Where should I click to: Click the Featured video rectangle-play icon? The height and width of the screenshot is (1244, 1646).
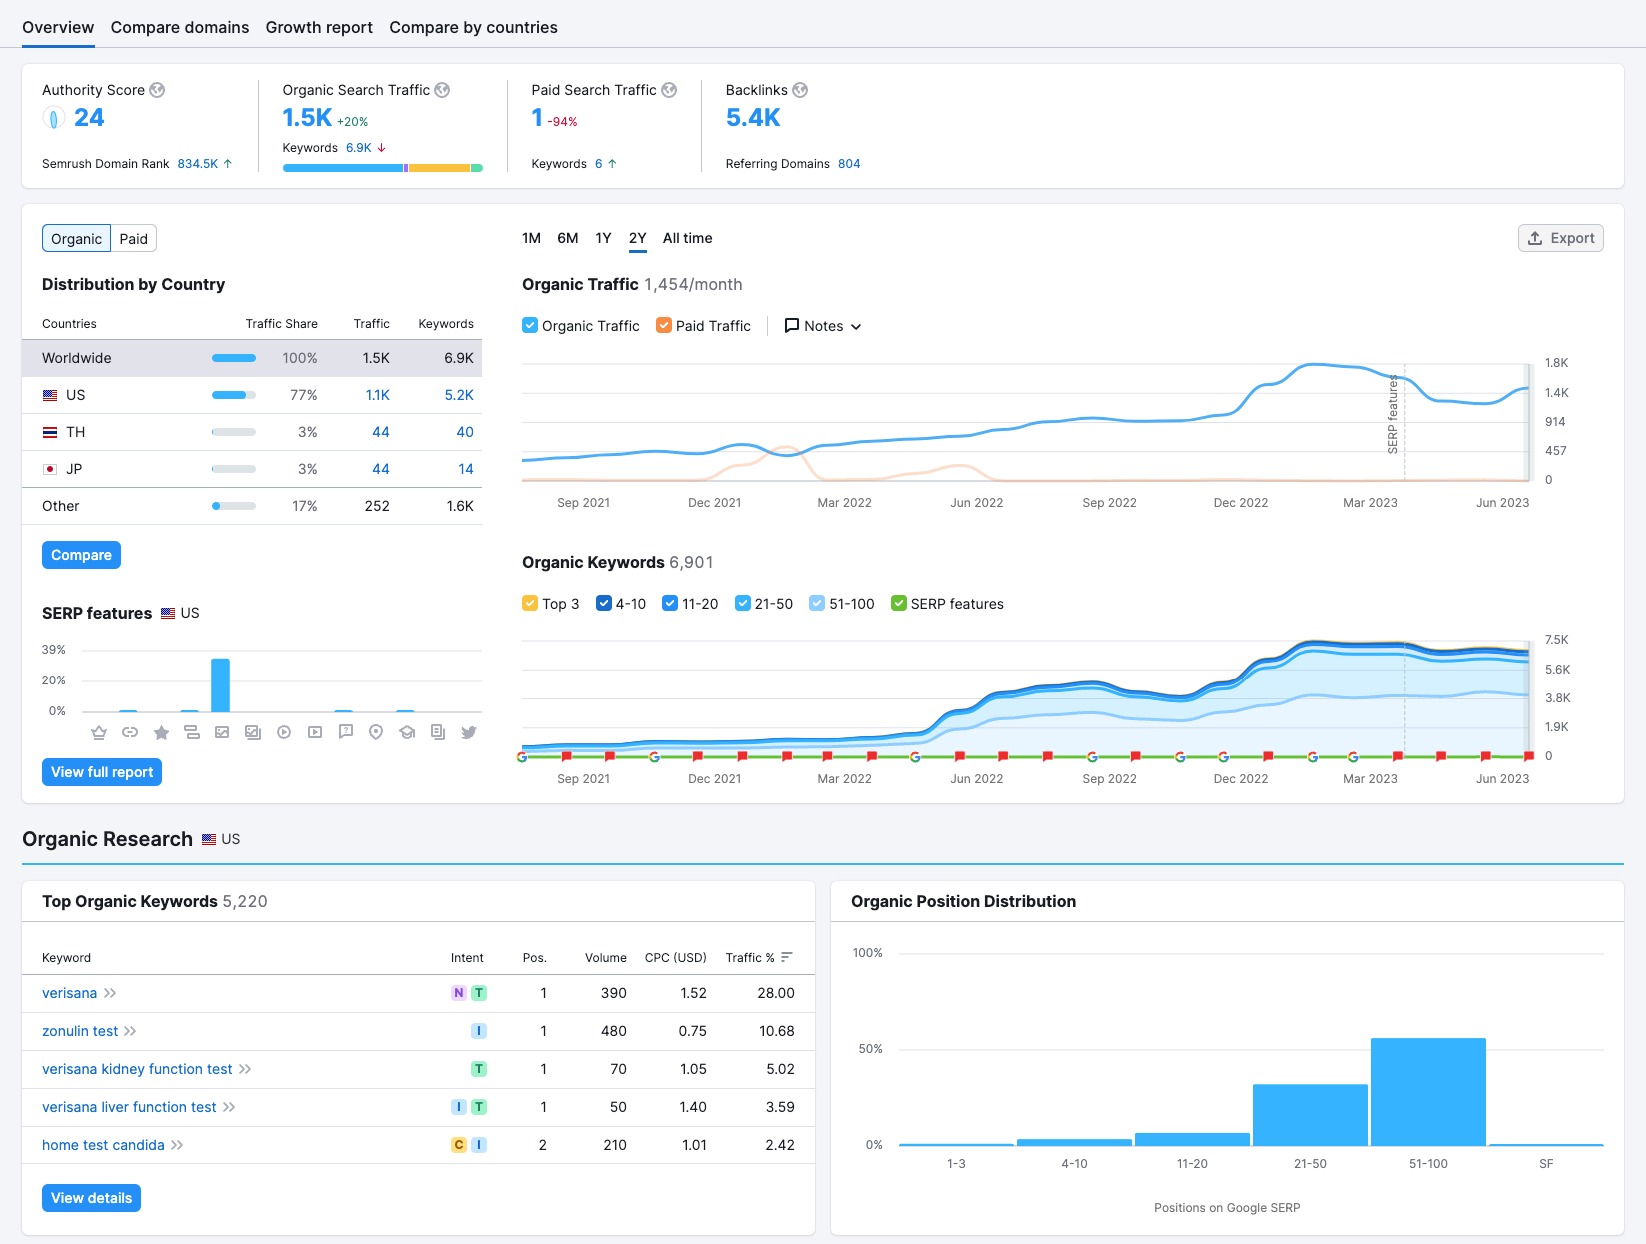[x=315, y=732]
